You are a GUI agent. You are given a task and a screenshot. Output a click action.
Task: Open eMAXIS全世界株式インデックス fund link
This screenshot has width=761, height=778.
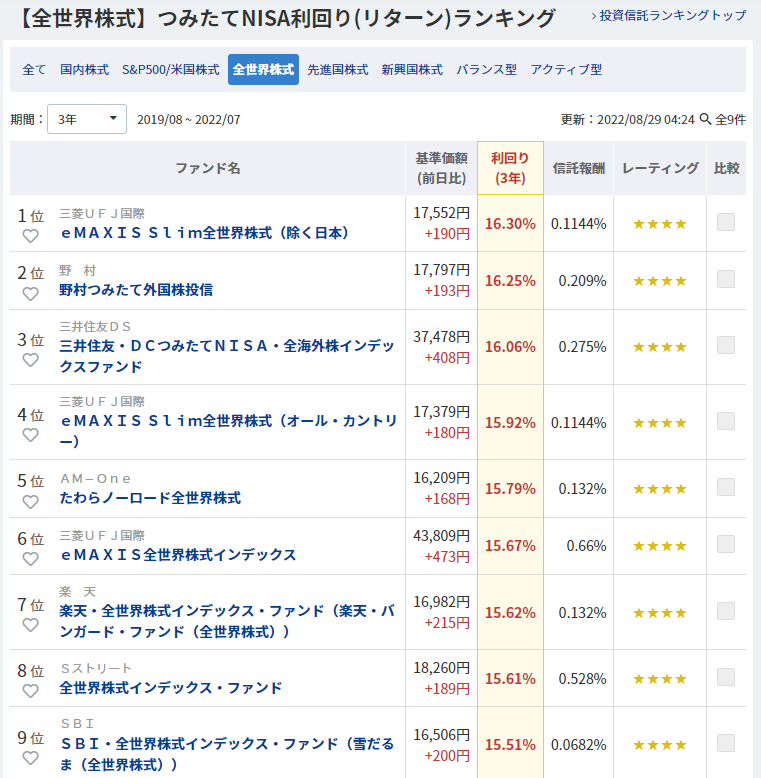pos(178,555)
